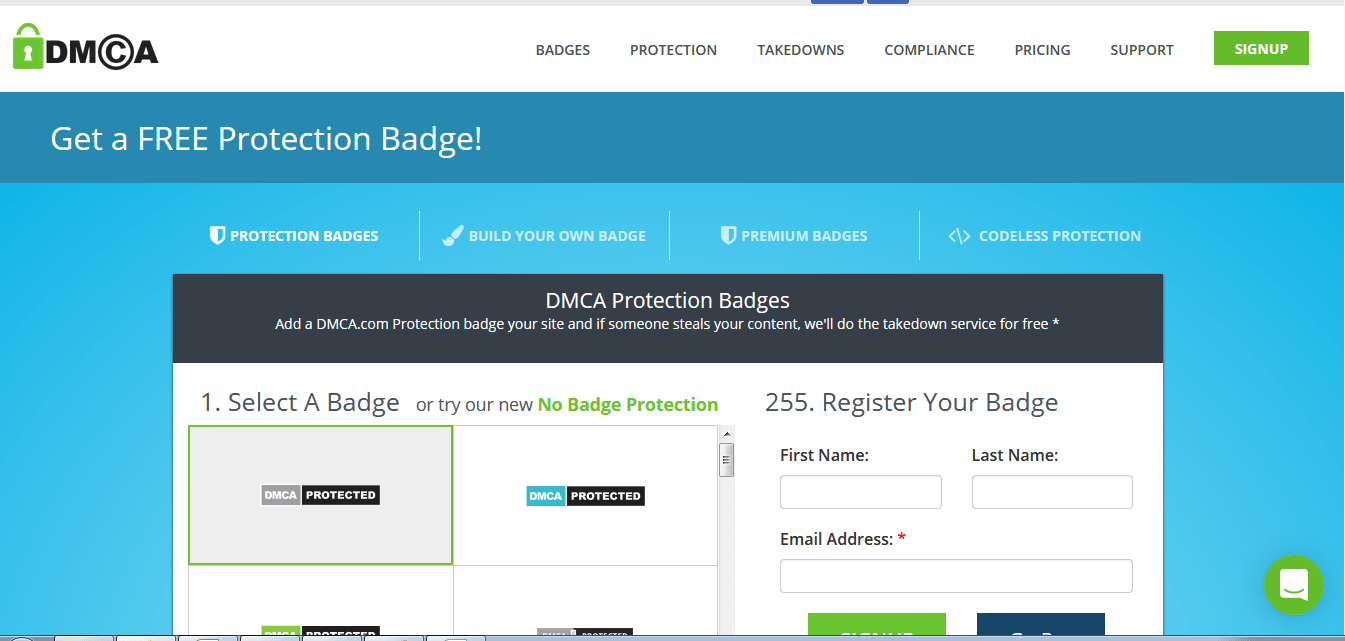
Task: Click the 'DMCA Protection Badges' title text
Action: pos(668,300)
